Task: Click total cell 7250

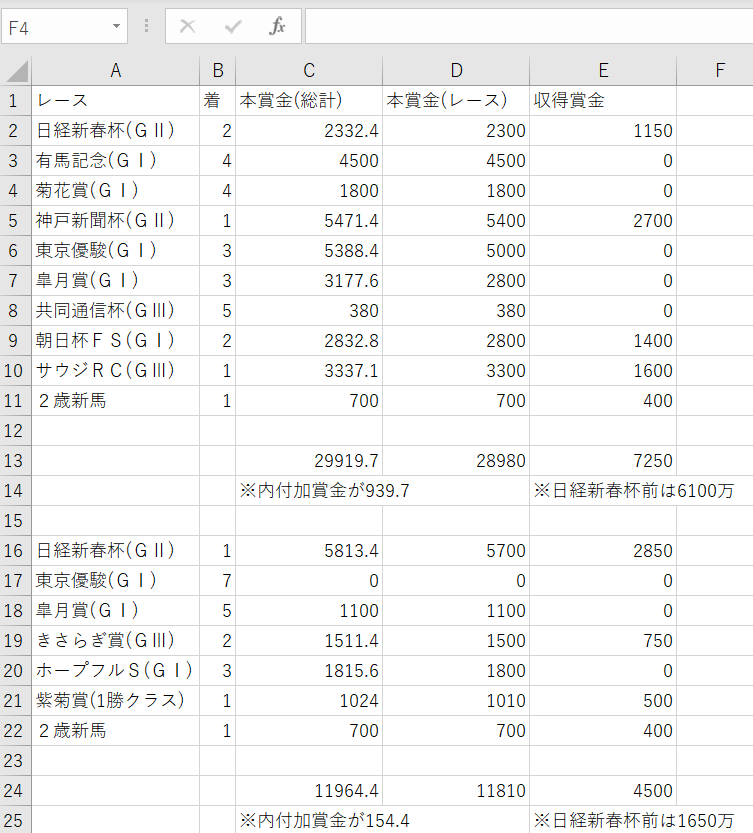Action: point(603,461)
